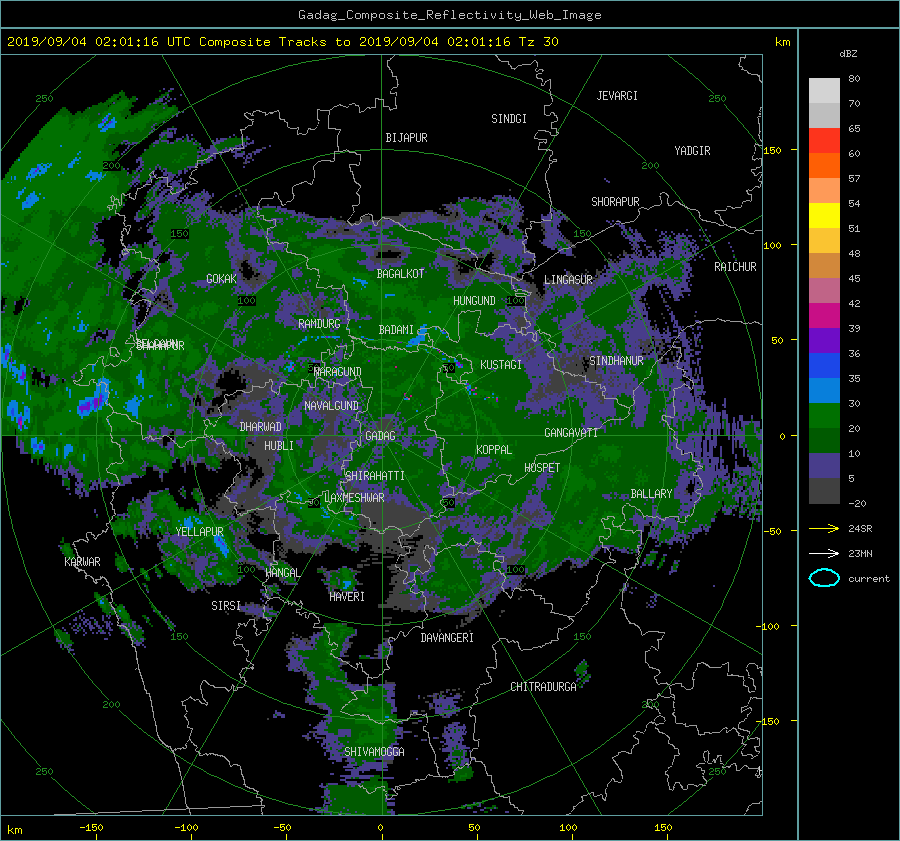Click the KARWAR city label
Image resolution: width=900 pixels, height=841 pixels.
pyautogui.click(x=82, y=562)
